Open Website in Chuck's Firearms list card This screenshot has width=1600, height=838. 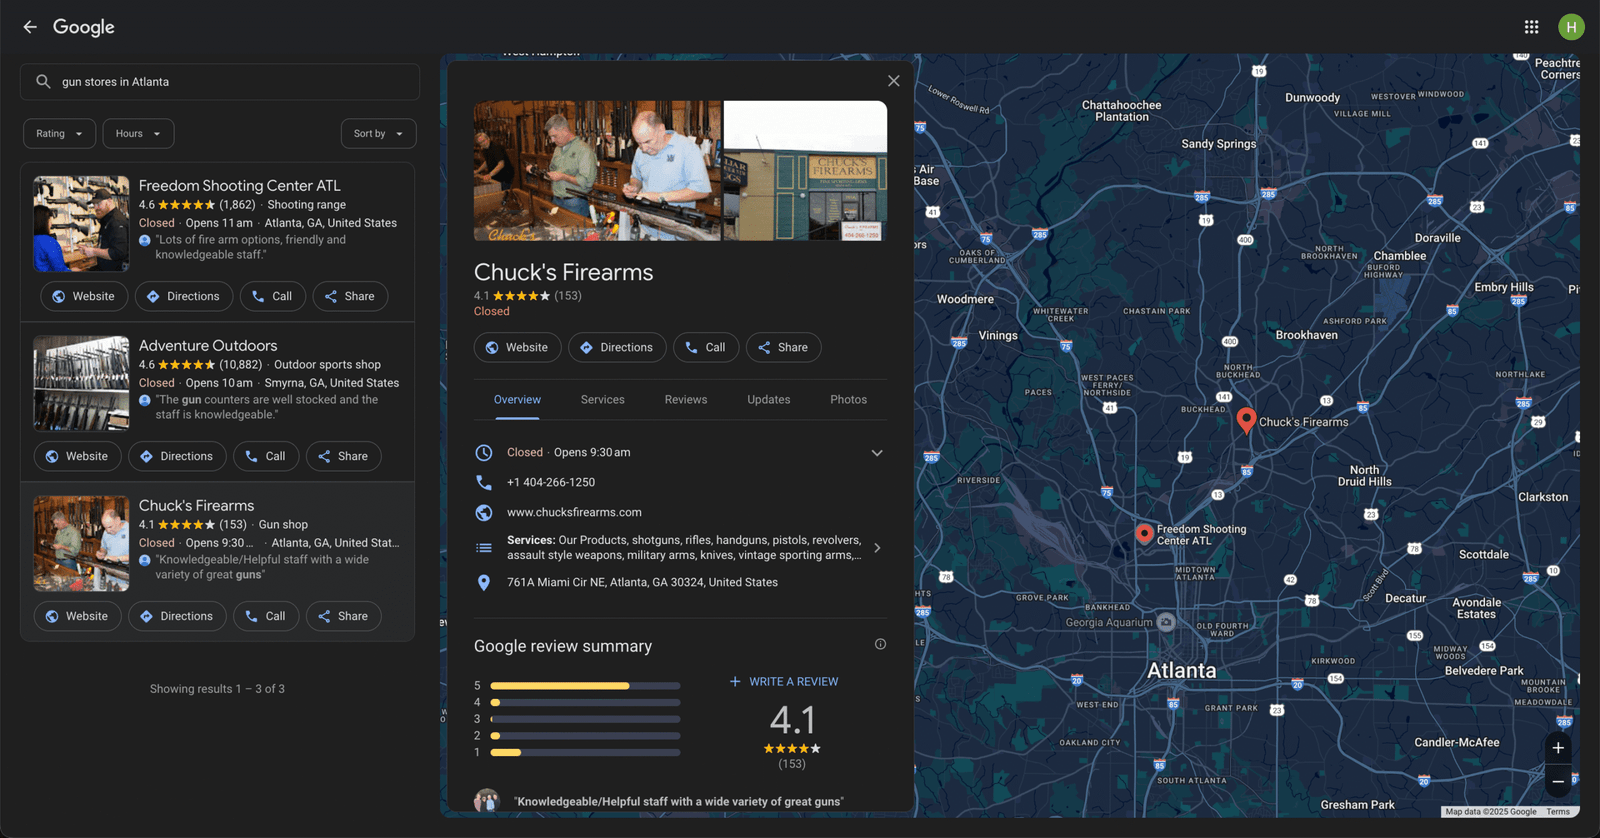click(x=78, y=616)
